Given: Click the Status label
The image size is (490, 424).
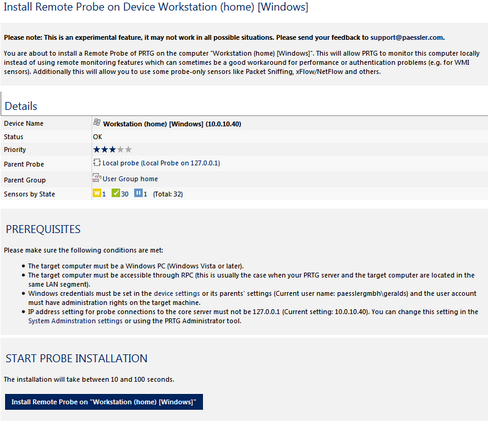Looking at the screenshot, I should coord(13,137).
